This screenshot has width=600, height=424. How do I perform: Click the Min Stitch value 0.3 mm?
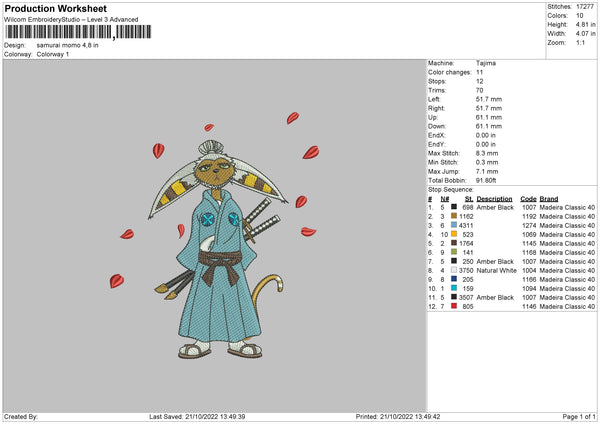click(x=487, y=162)
